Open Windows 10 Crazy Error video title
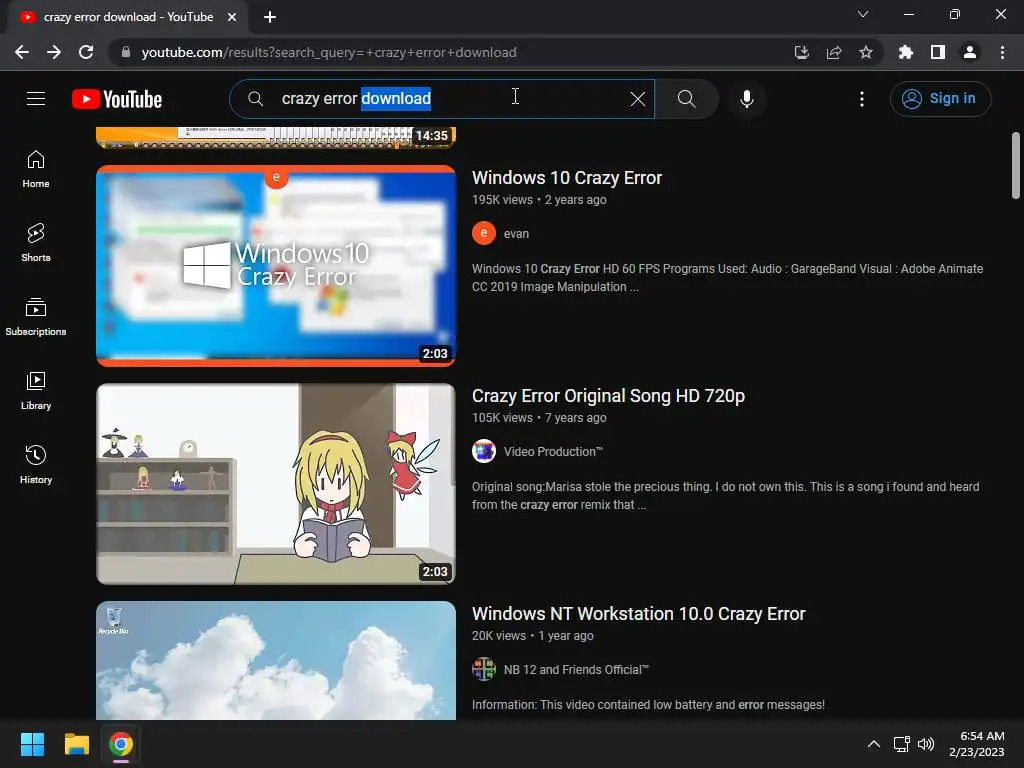 (567, 178)
